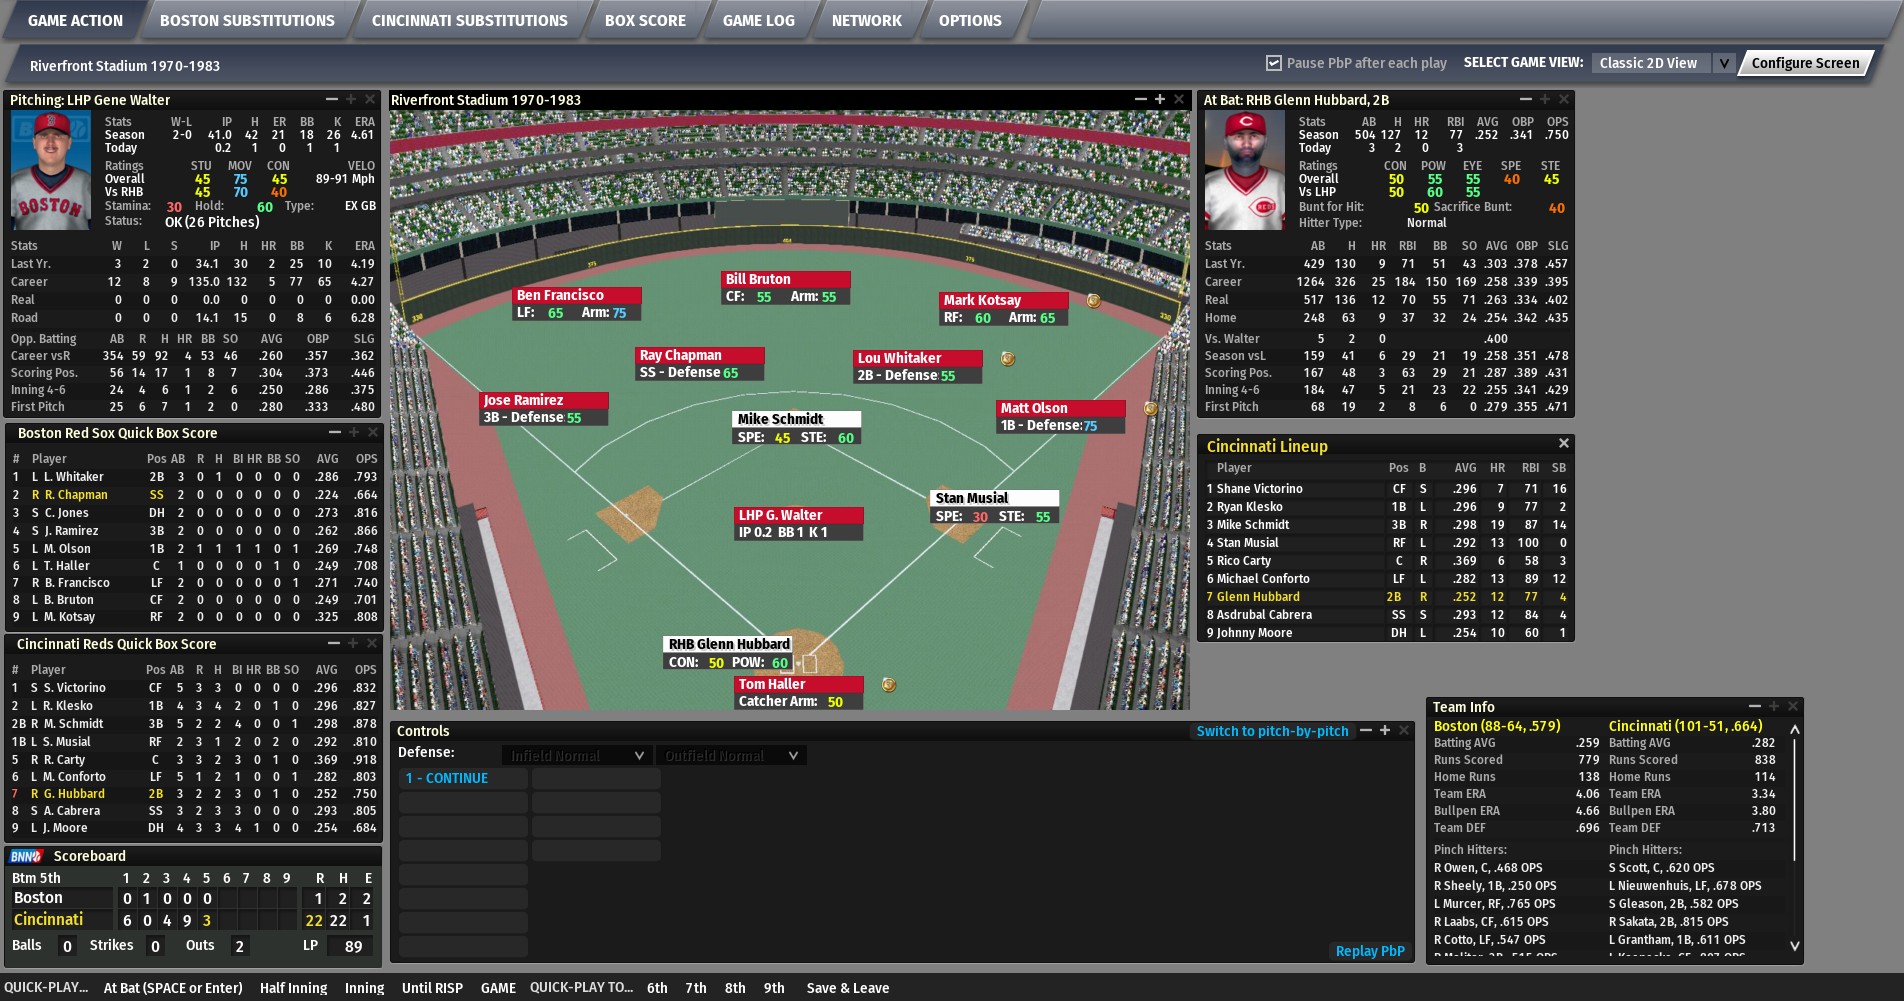
Task: Click the Configure Screen button
Action: point(1805,63)
